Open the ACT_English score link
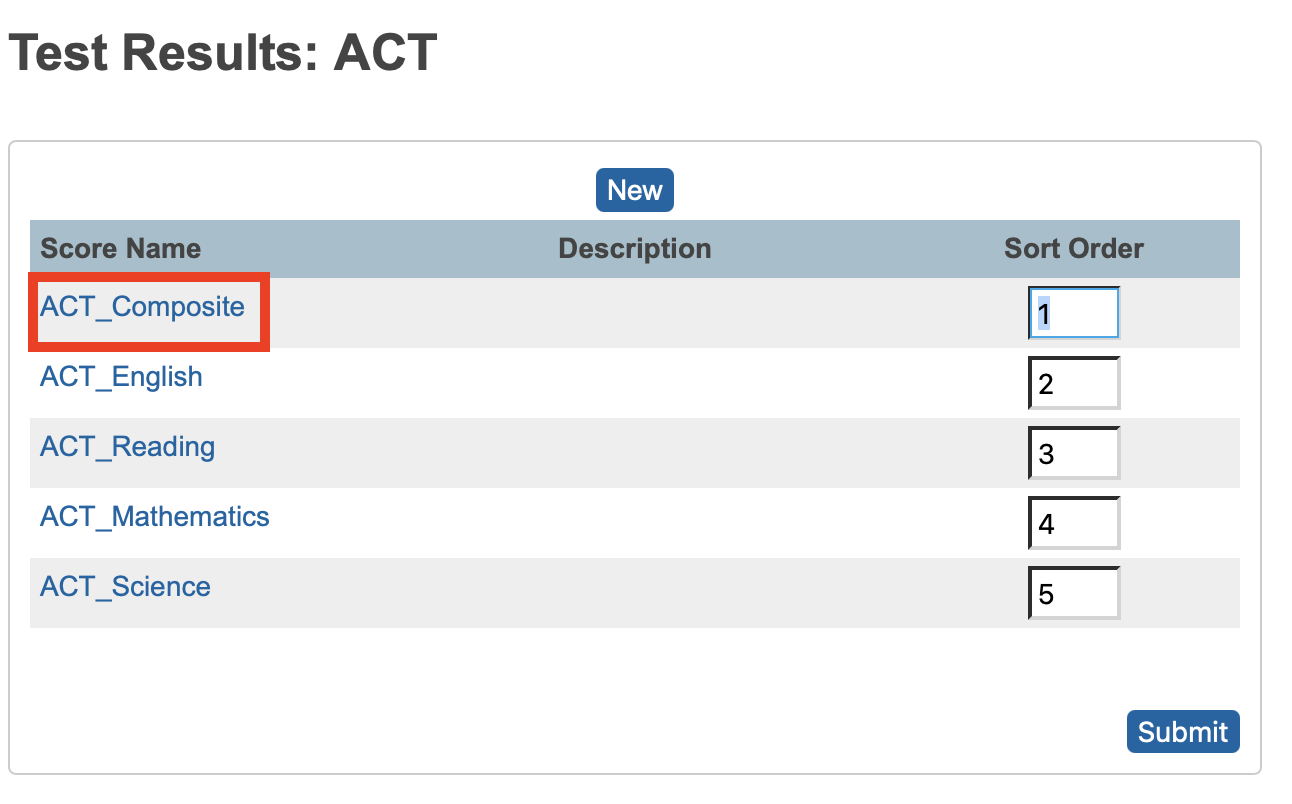 pyautogui.click(x=120, y=376)
